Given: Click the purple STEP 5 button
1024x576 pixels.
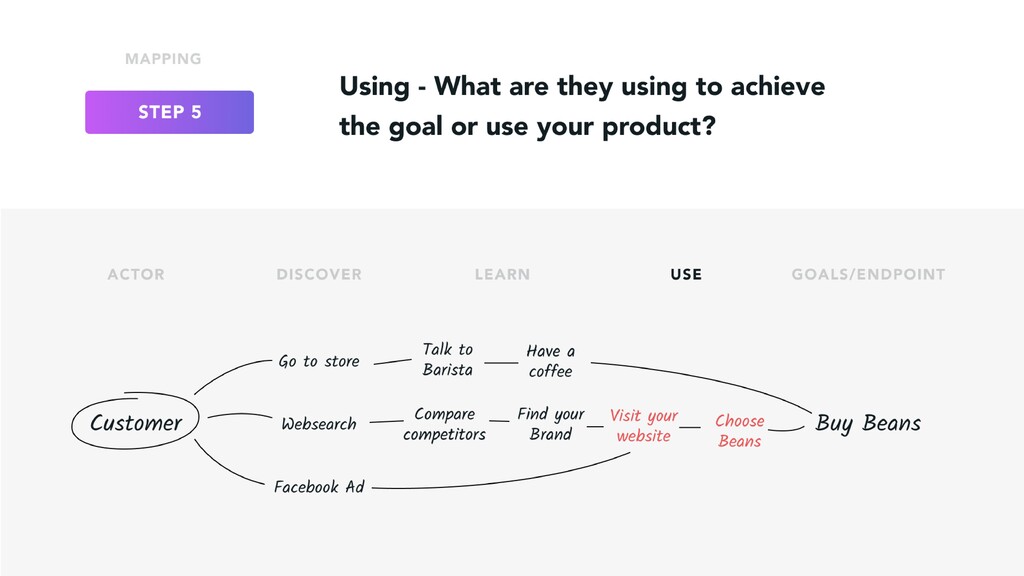Looking at the screenshot, I should tap(169, 112).
